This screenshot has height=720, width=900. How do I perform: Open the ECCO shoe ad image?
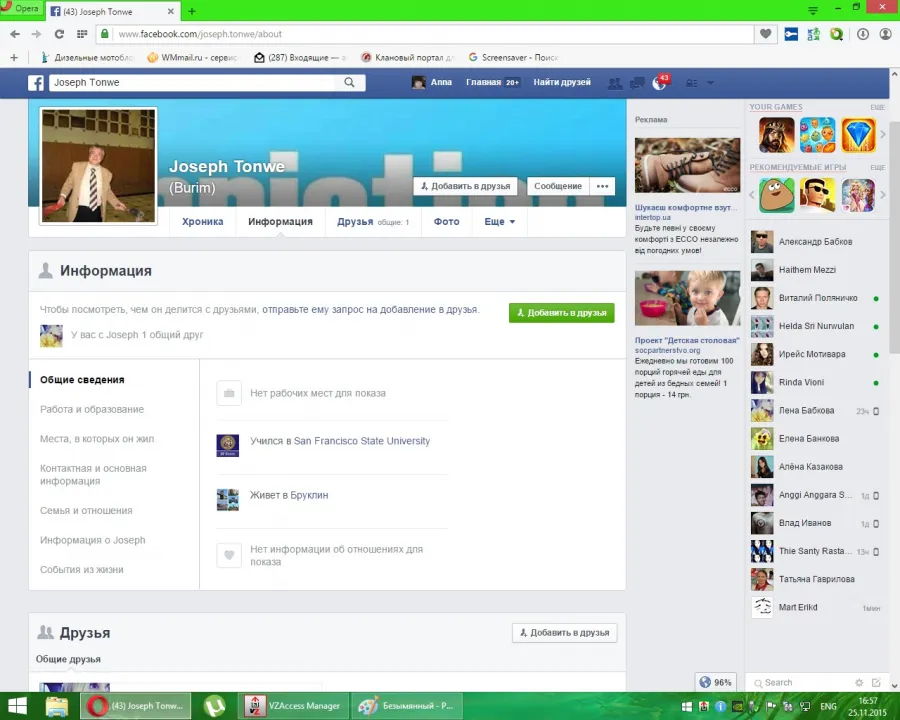point(687,165)
